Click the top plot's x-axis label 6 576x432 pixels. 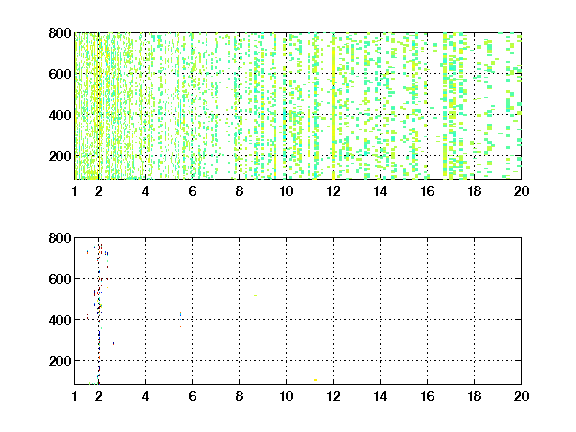click(x=192, y=191)
